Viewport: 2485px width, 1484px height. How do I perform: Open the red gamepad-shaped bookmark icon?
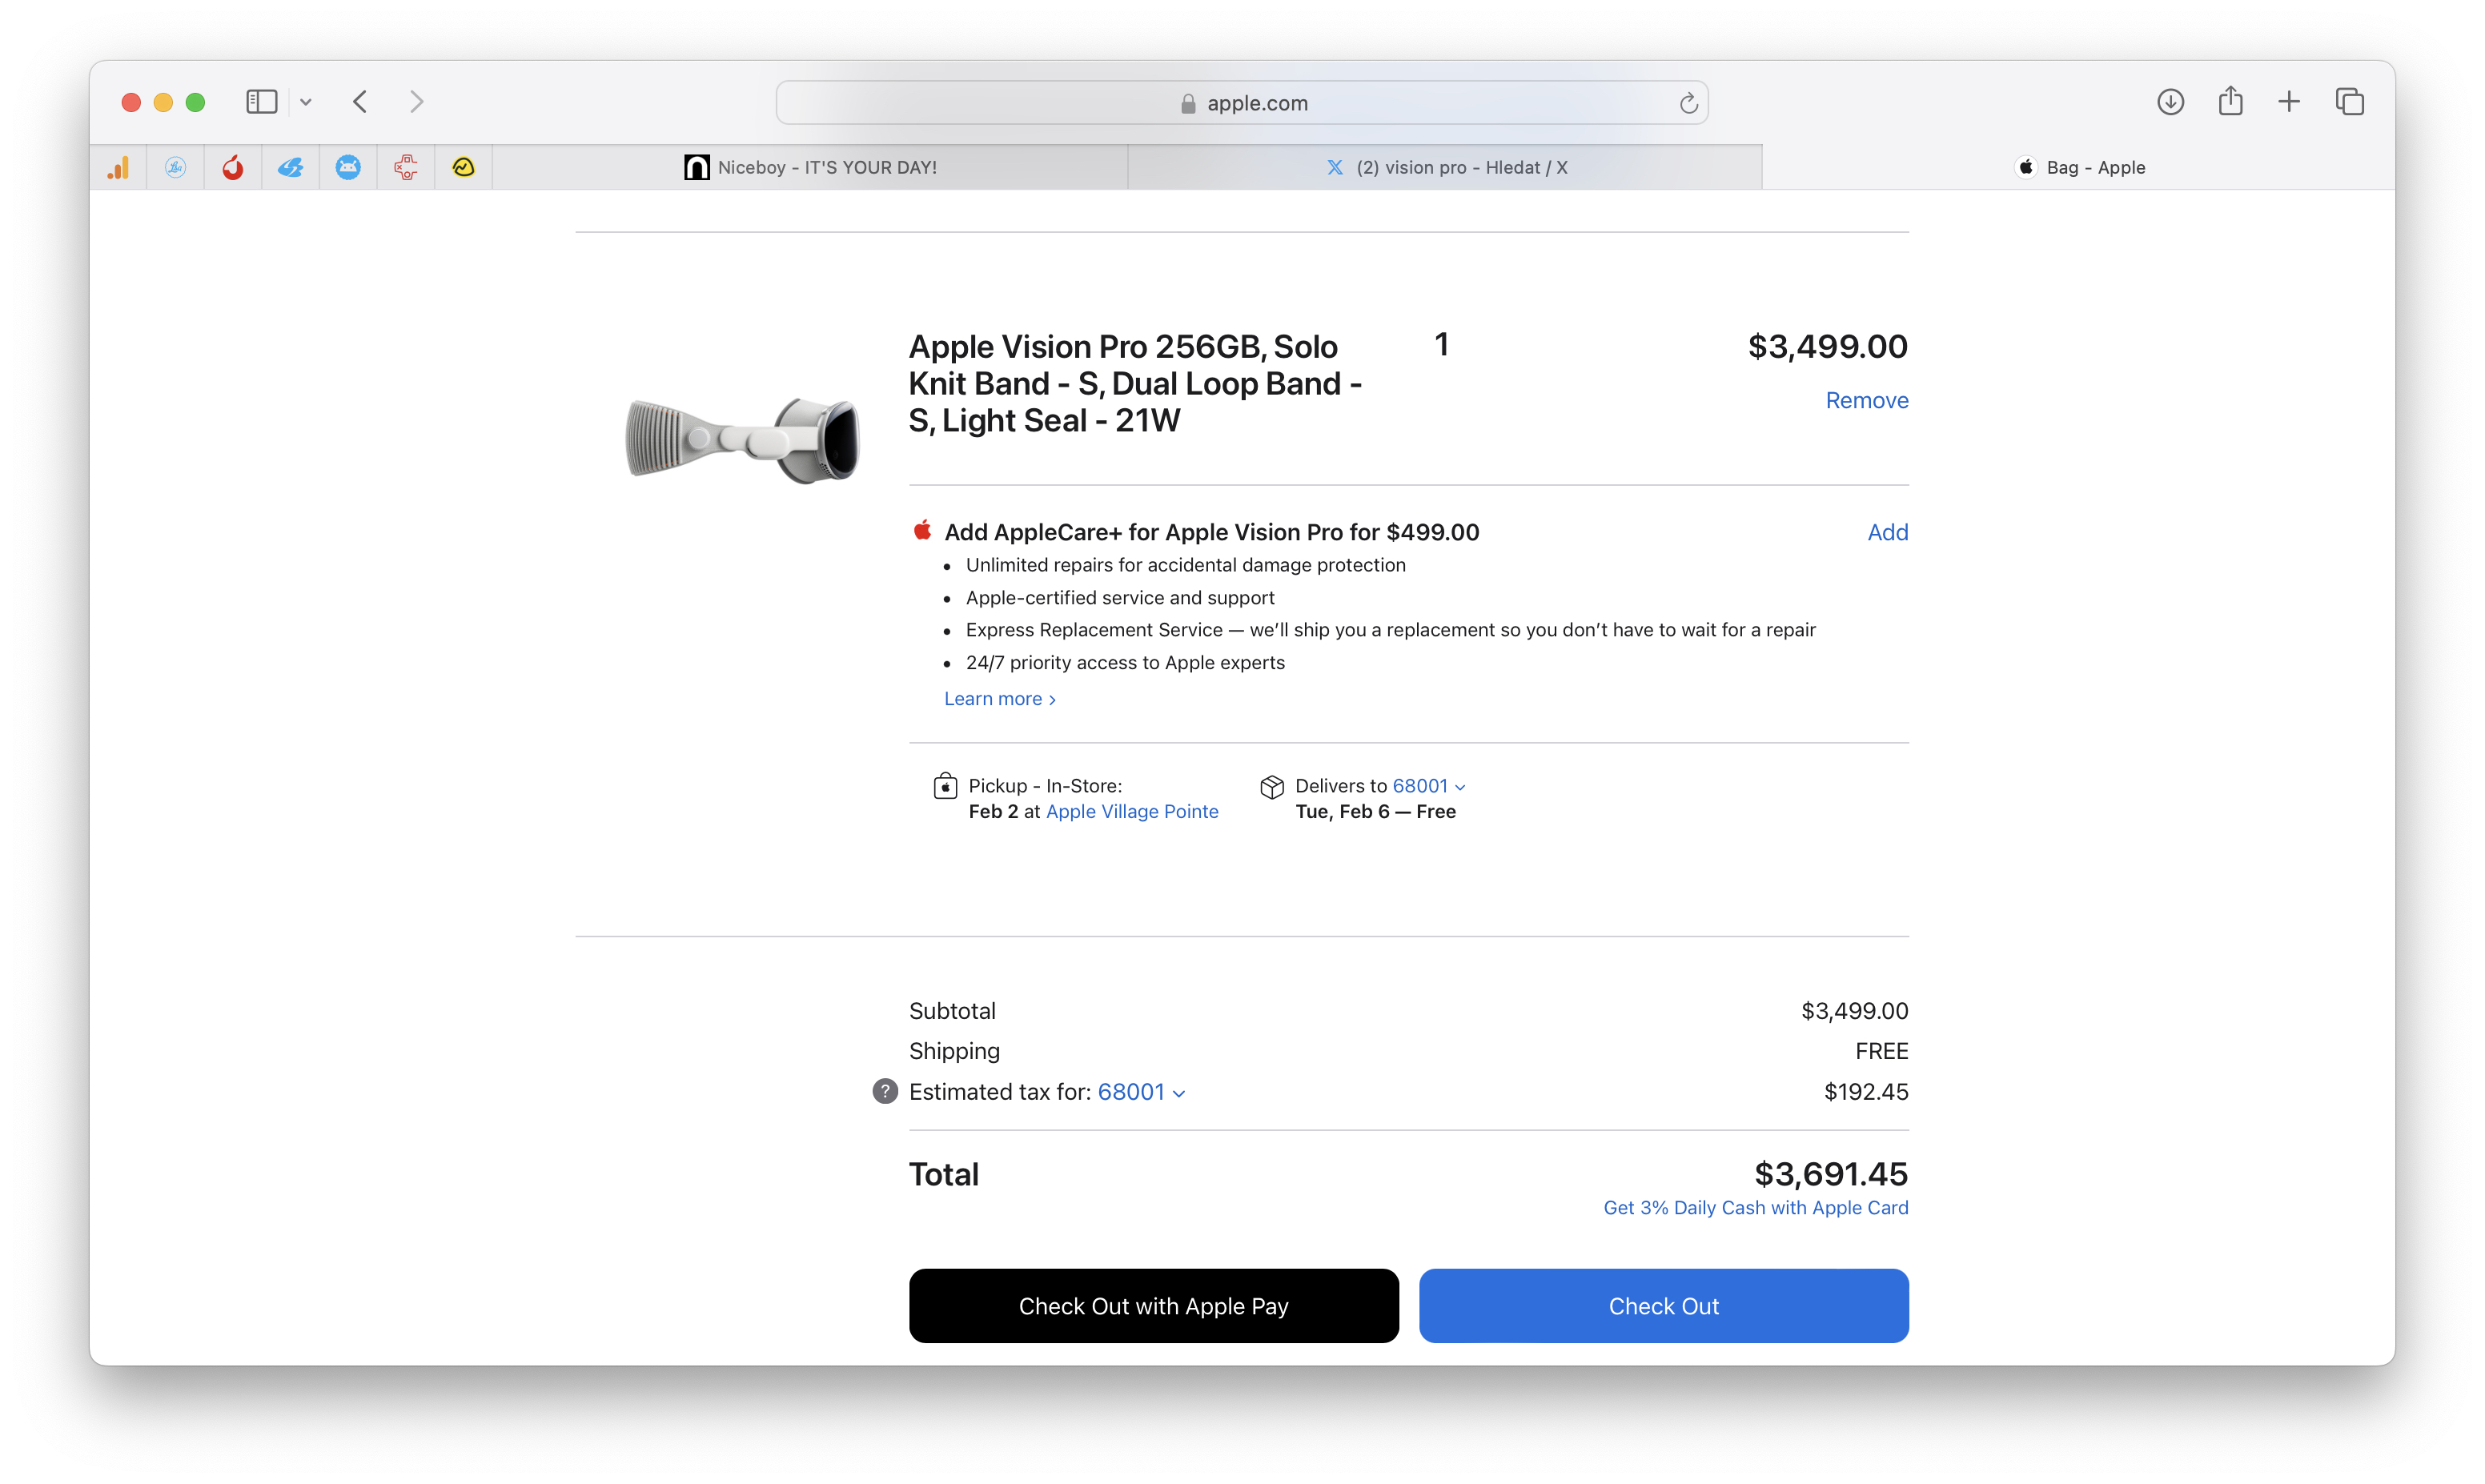406,167
